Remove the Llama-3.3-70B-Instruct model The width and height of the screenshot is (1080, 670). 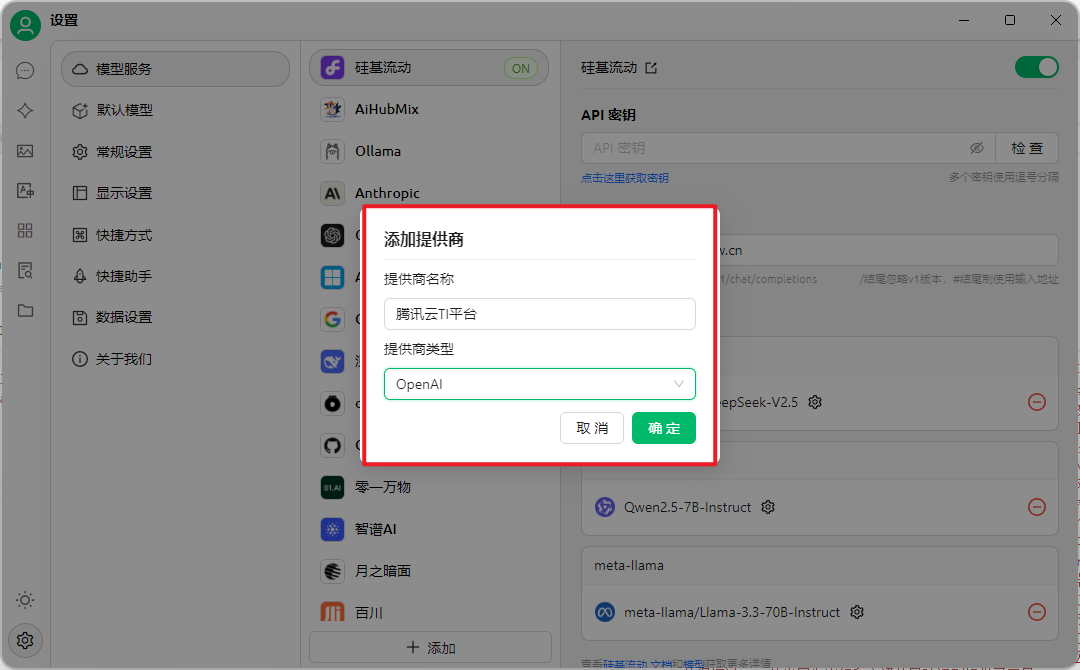1037,612
